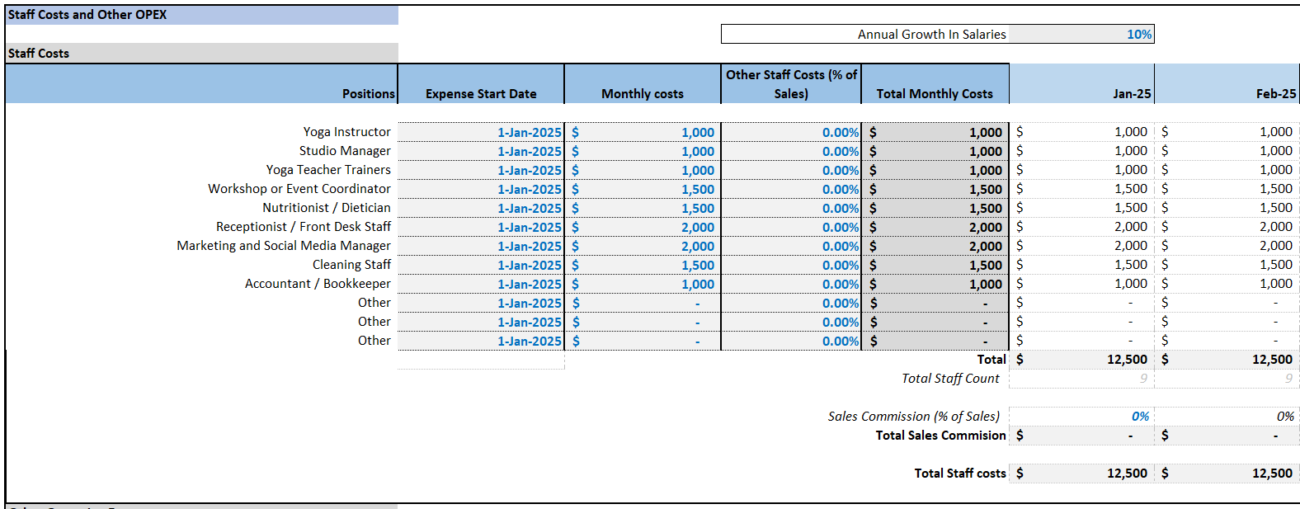1300x509 pixels.
Task: Select the Expense Start Date column header
Action: 481,84
